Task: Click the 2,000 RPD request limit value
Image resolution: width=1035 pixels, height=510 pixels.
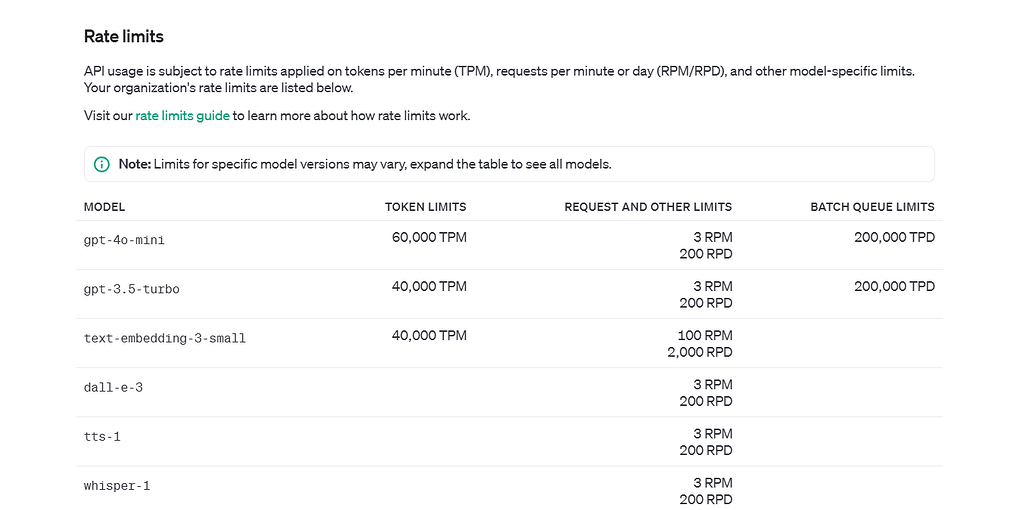Action: 699,352
